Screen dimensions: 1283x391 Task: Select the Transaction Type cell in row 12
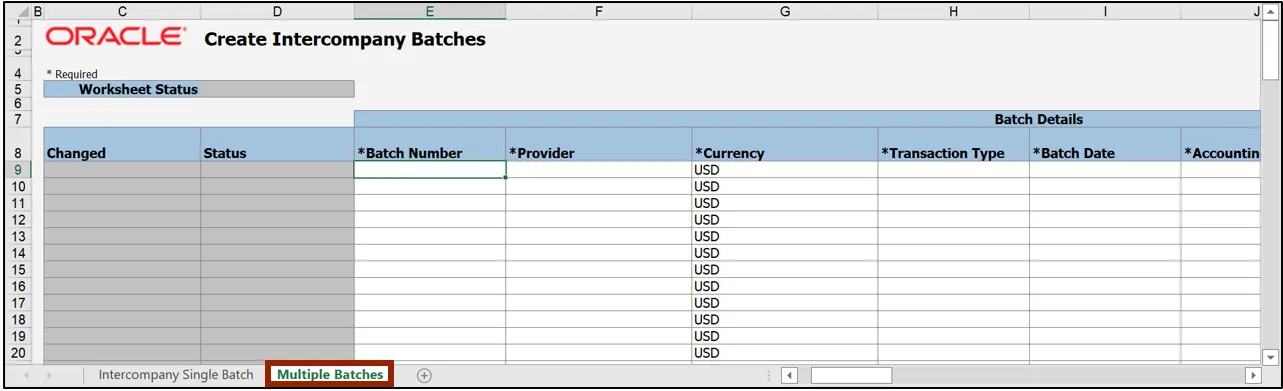point(953,220)
